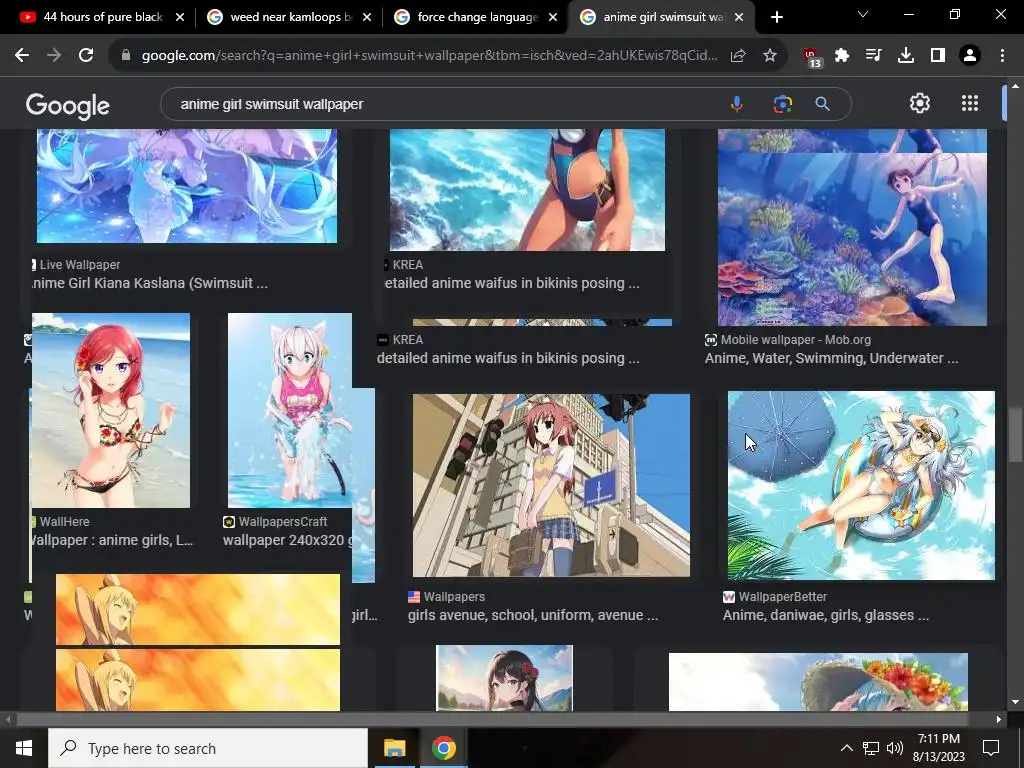
Task: Open Google quick settings gear
Action: [920, 103]
